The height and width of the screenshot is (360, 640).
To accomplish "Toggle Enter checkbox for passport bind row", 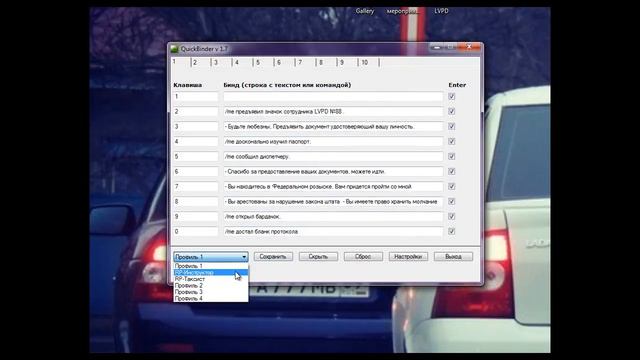I will point(451,142).
